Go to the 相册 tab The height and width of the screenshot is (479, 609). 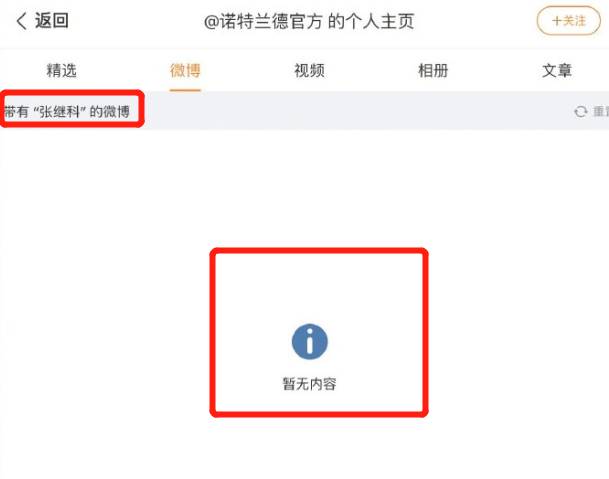(433, 71)
